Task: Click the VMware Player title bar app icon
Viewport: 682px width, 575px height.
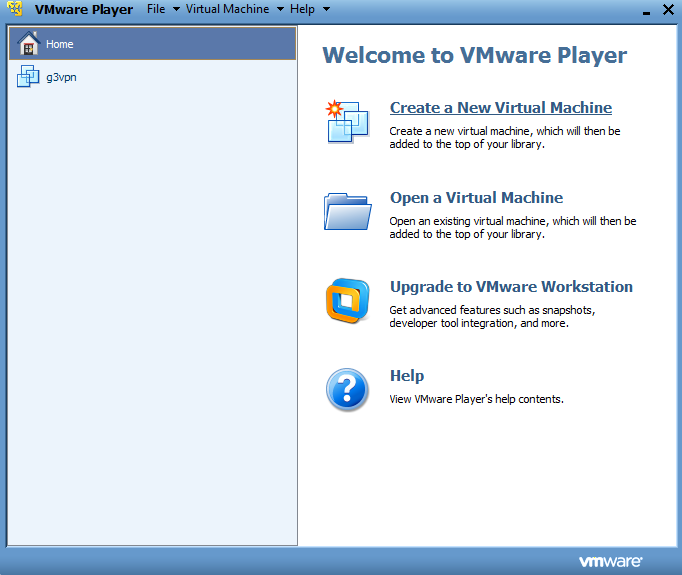Action: pos(15,9)
